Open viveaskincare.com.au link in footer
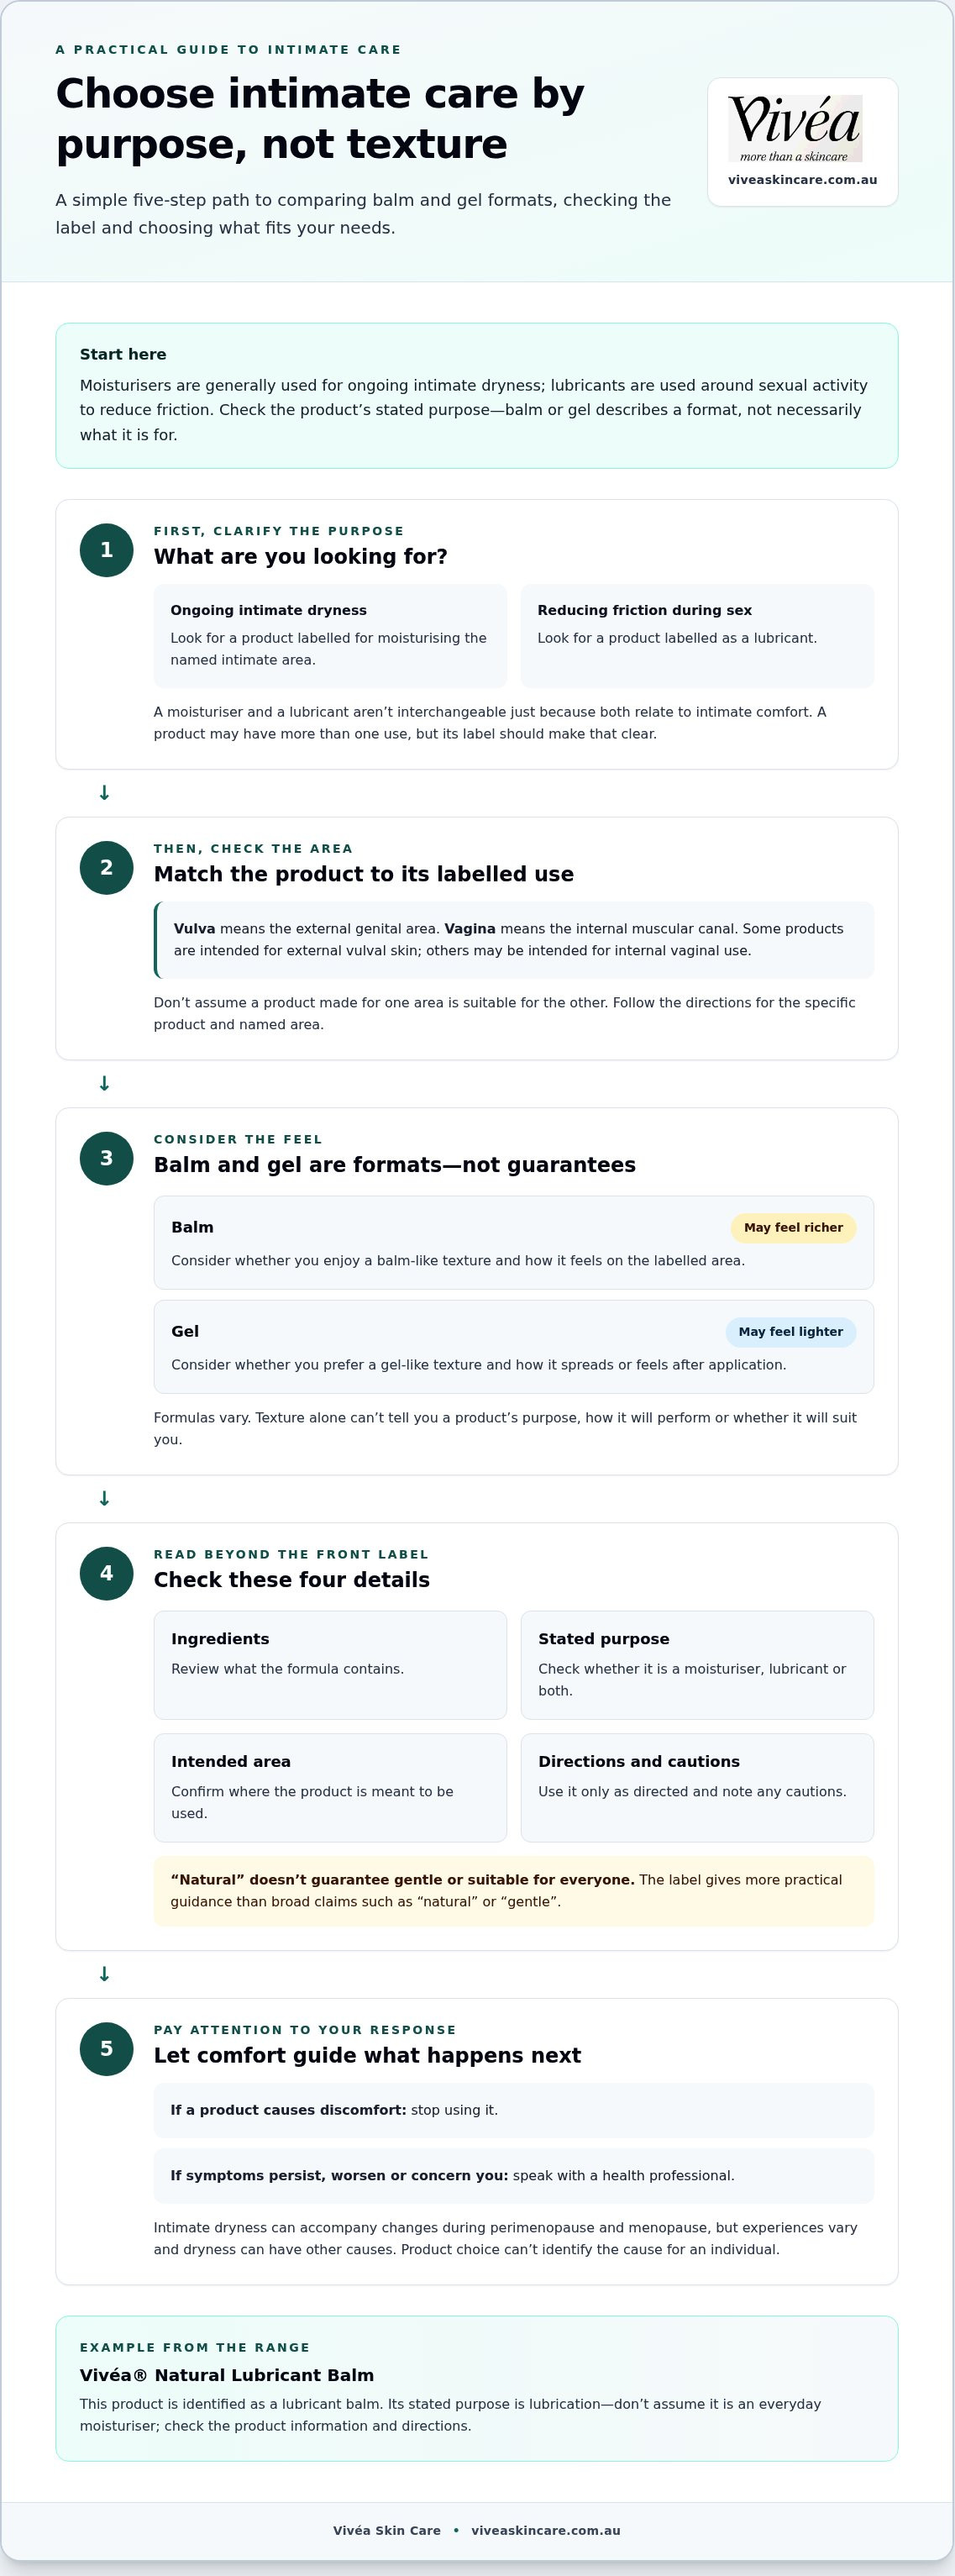This screenshot has width=955, height=2576. coord(546,2530)
